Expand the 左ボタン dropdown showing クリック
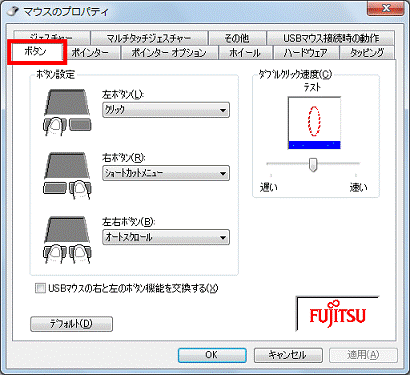The image size is (410, 375). (166, 110)
